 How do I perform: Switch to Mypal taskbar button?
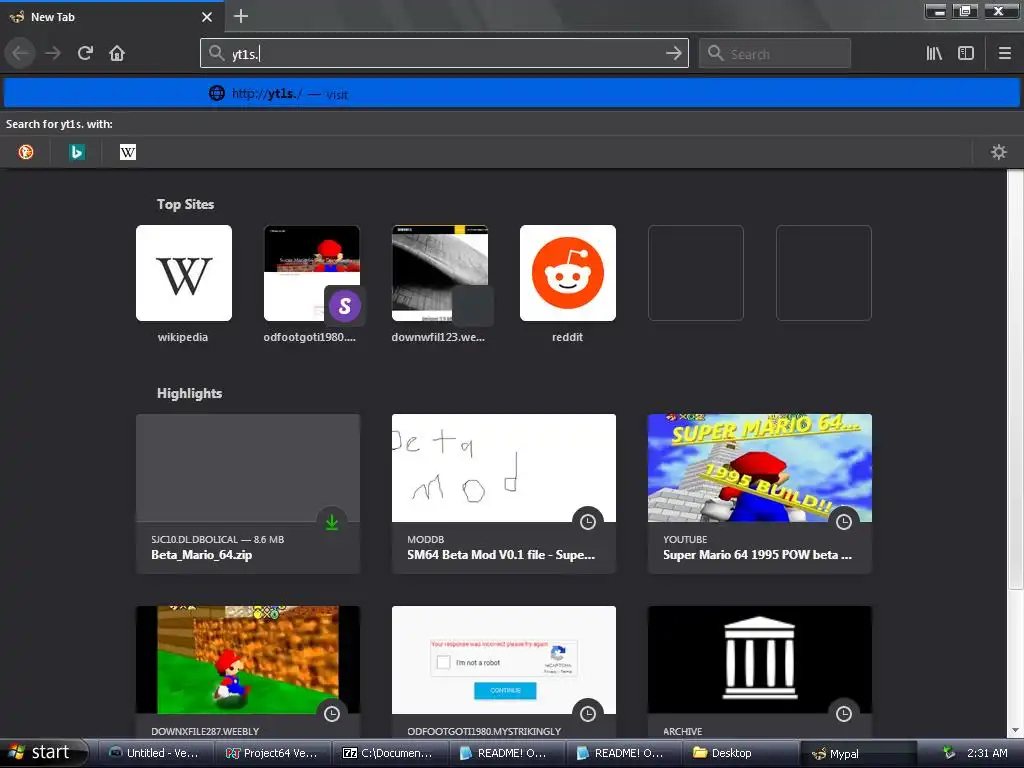(857, 753)
